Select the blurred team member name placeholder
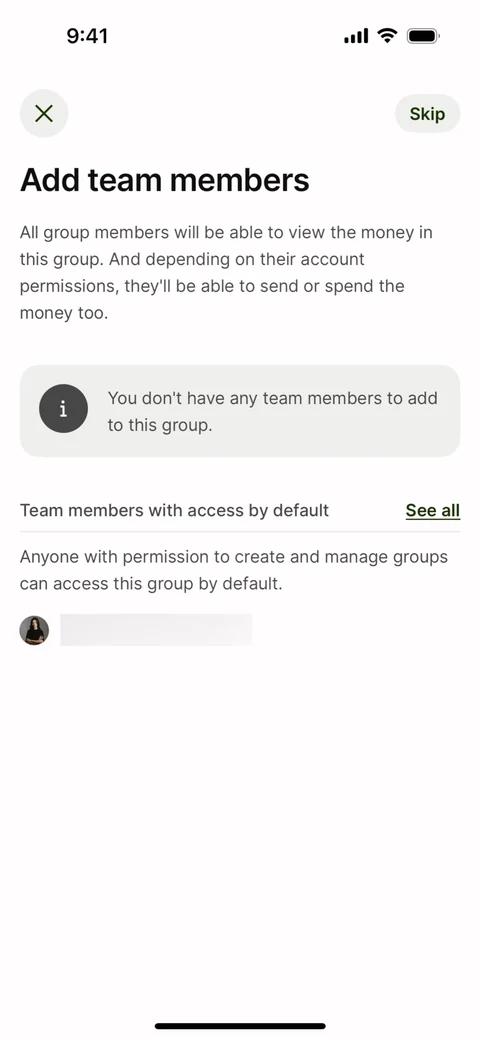 click(156, 629)
